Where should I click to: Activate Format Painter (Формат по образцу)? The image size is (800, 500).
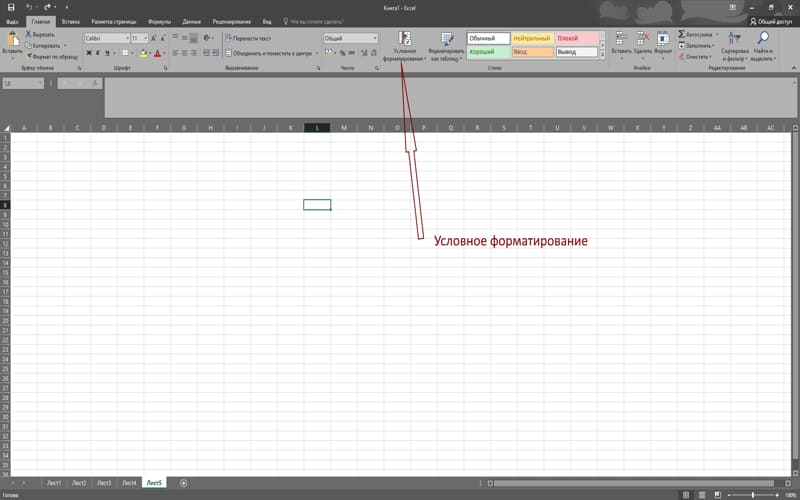point(51,57)
